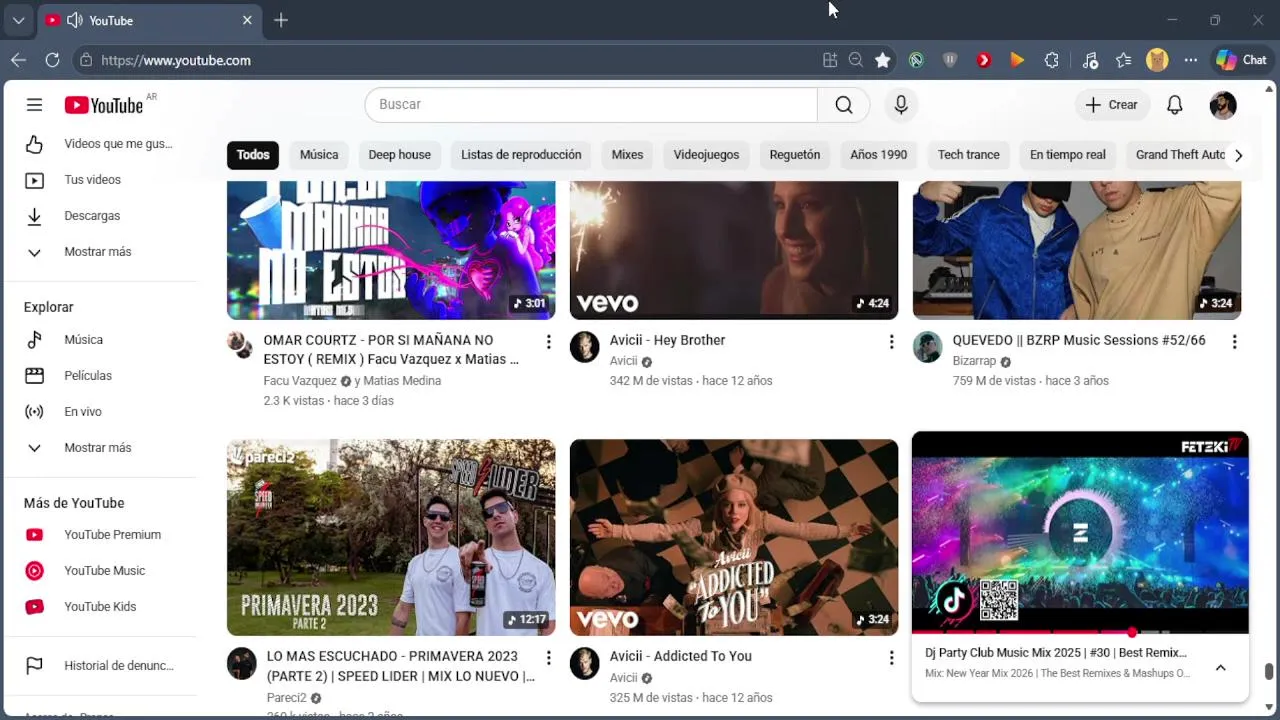Open Pareci2 channel name link

(287, 698)
